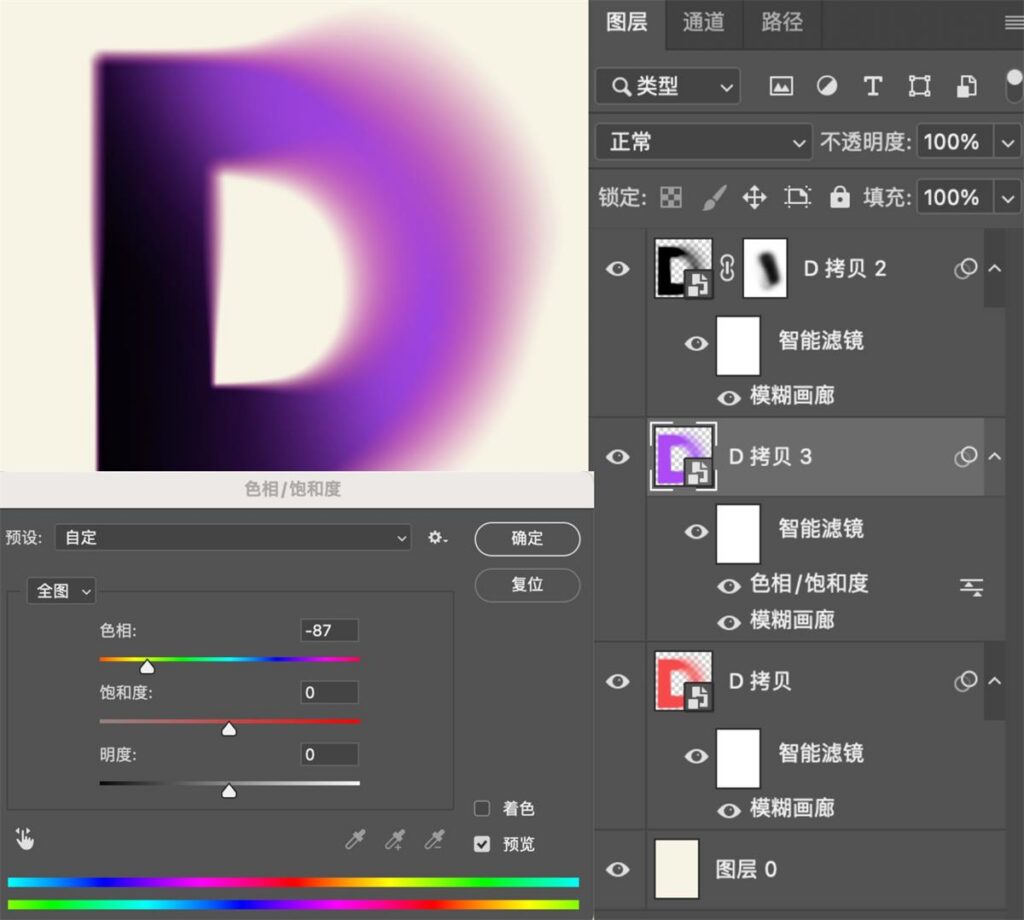Lock position move icon
Screen dimensions: 1024x920
(754, 197)
